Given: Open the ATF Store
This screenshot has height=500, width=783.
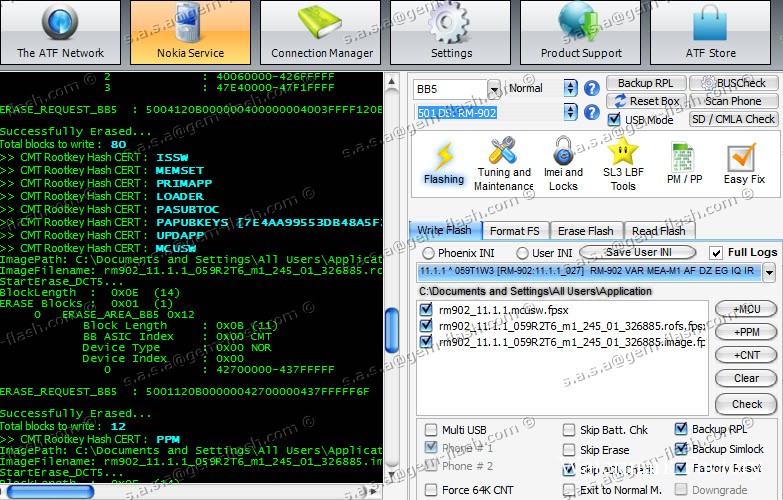Looking at the screenshot, I should 710,32.
